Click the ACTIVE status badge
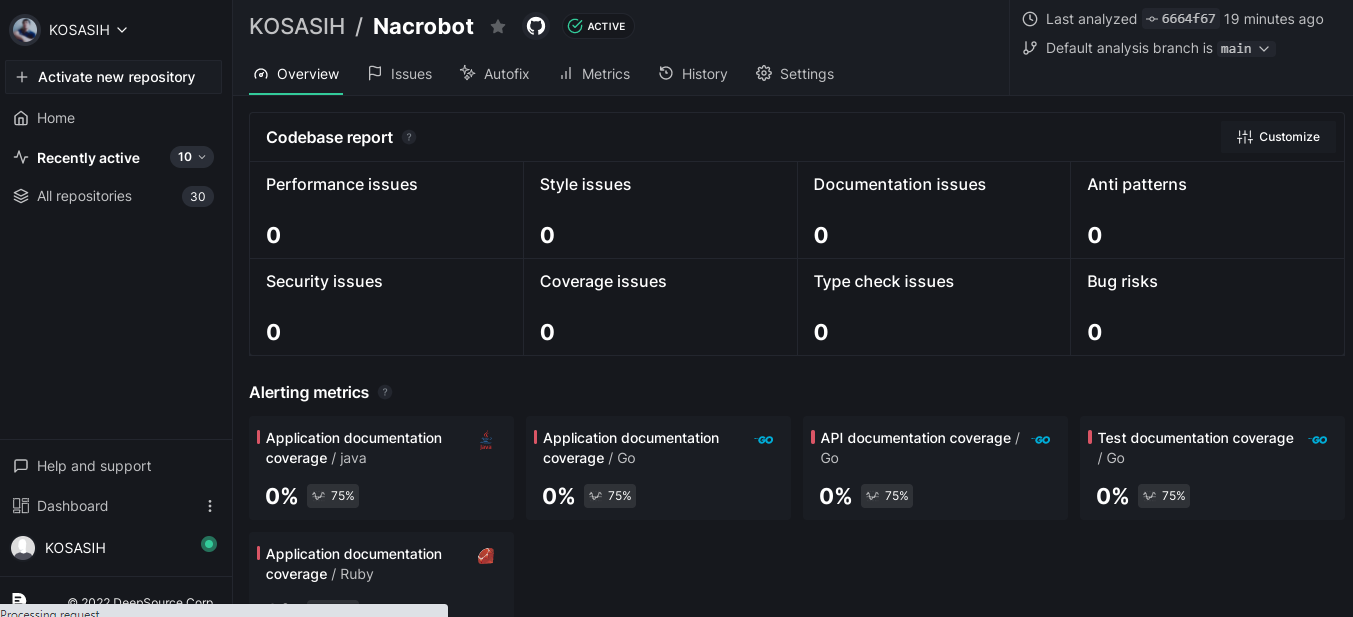1353x617 pixels. [x=597, y=26]
